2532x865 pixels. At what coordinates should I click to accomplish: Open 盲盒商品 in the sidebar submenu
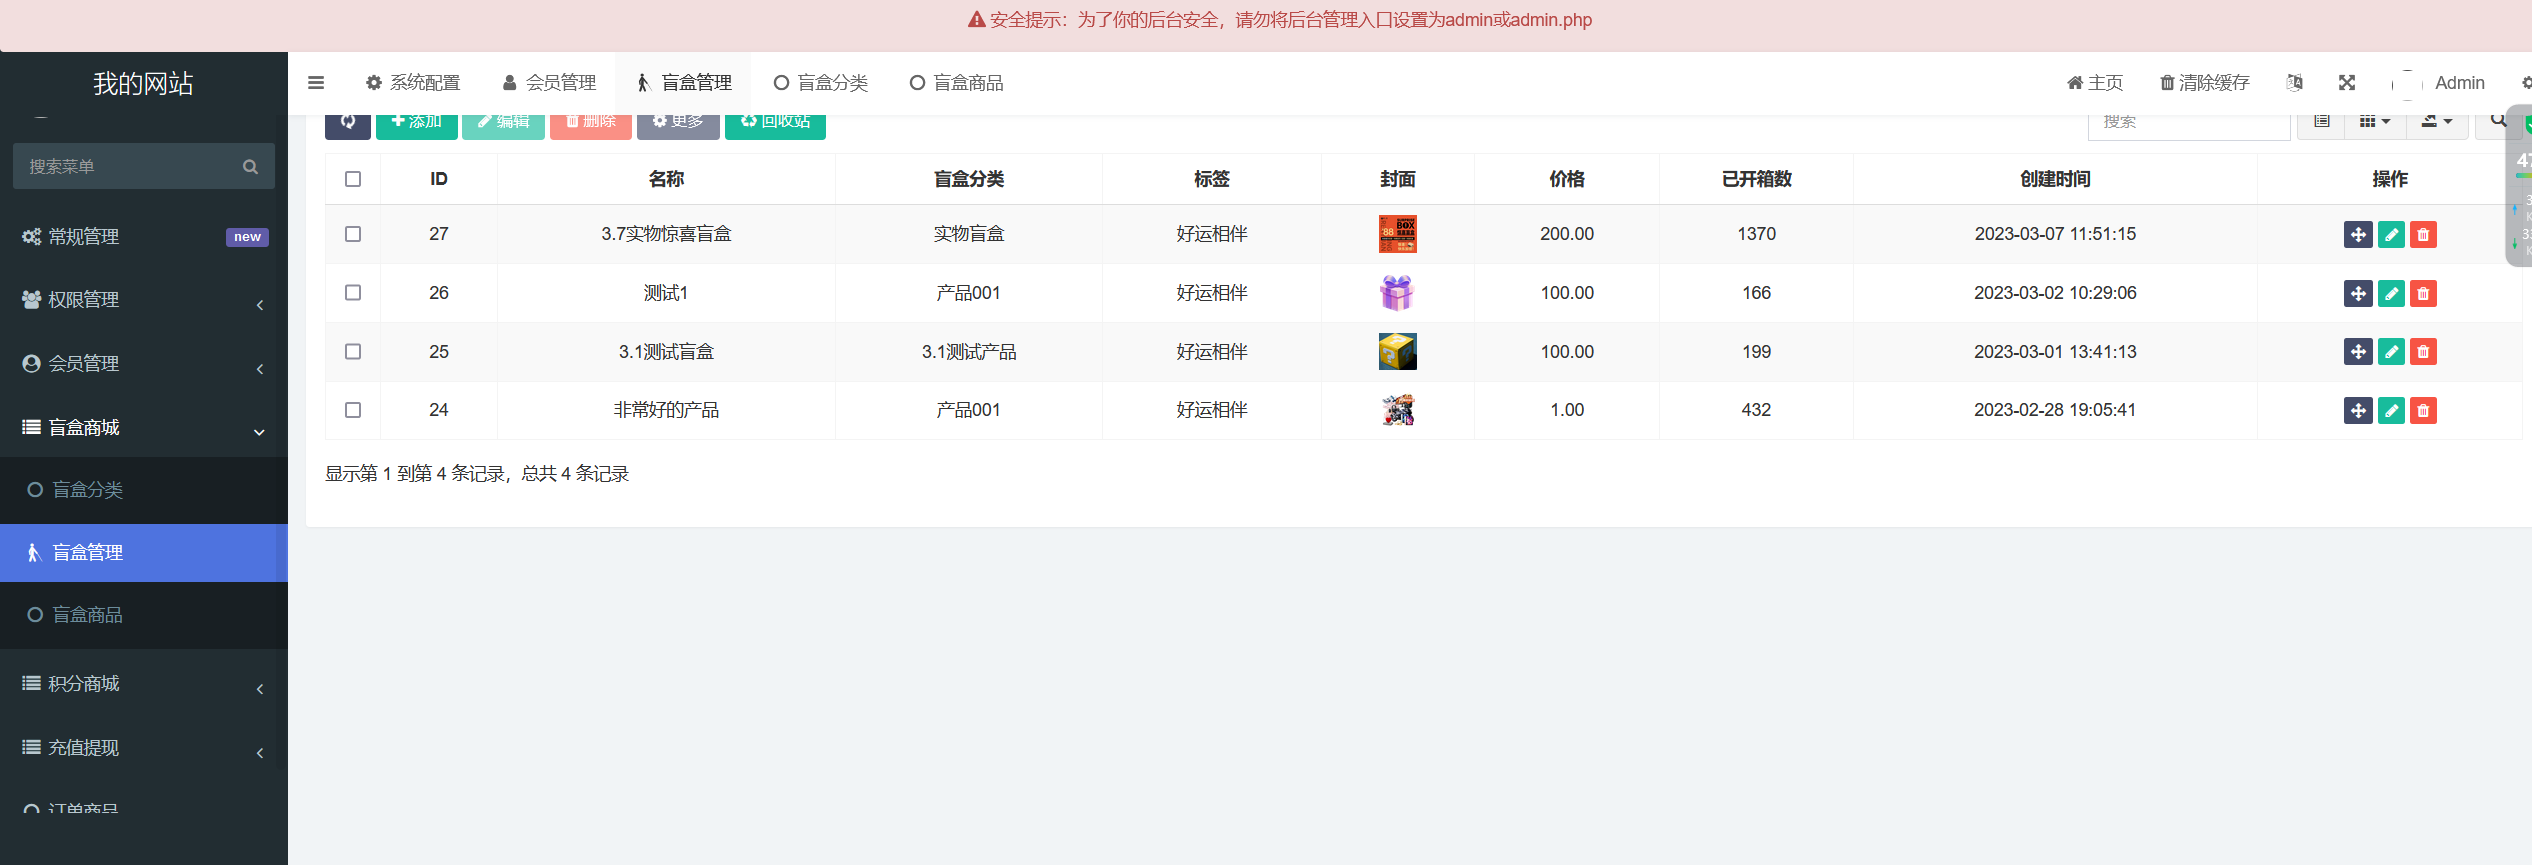point(88,615)
